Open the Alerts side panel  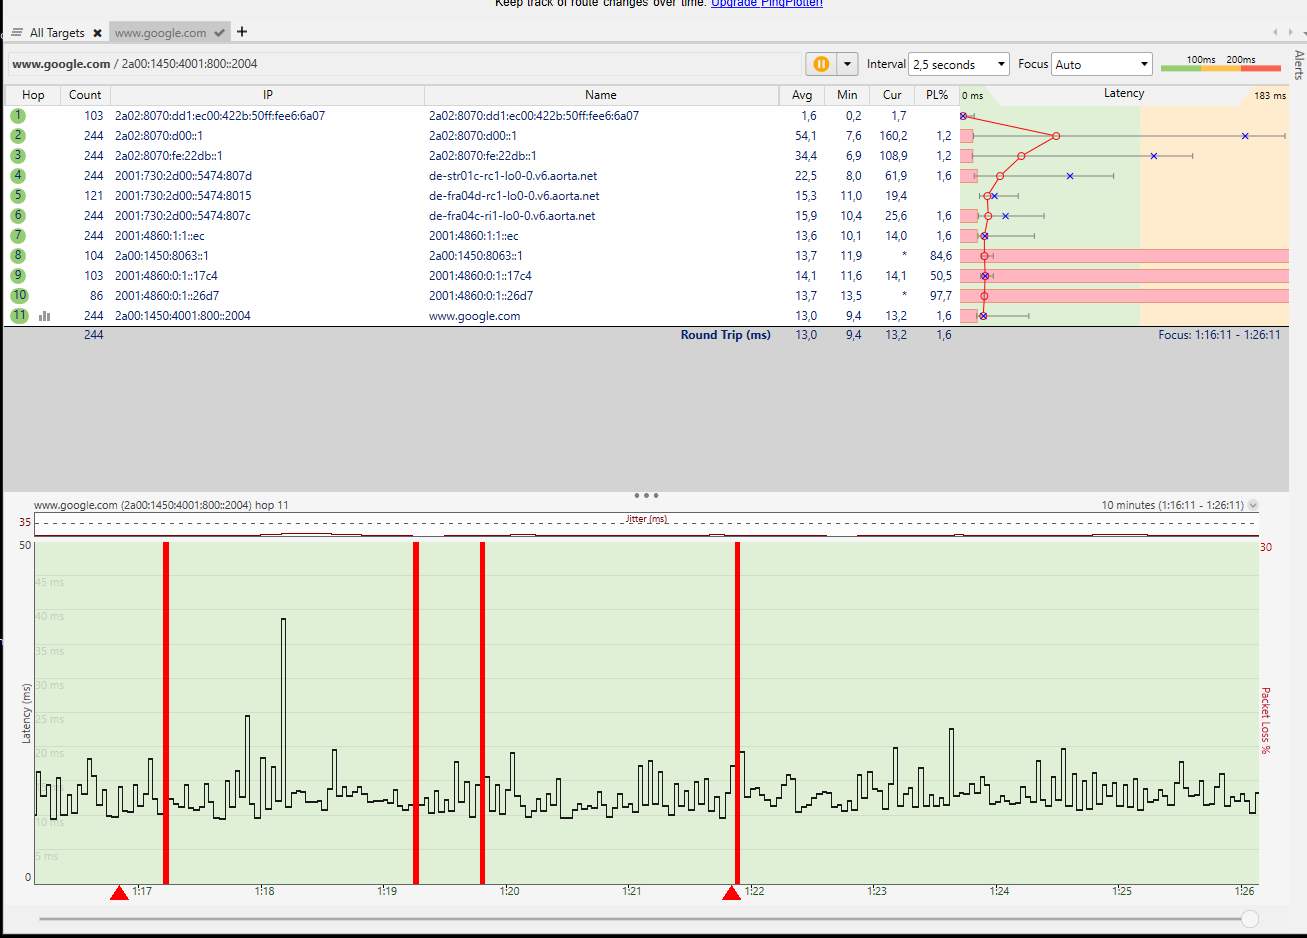[1298, 65]
